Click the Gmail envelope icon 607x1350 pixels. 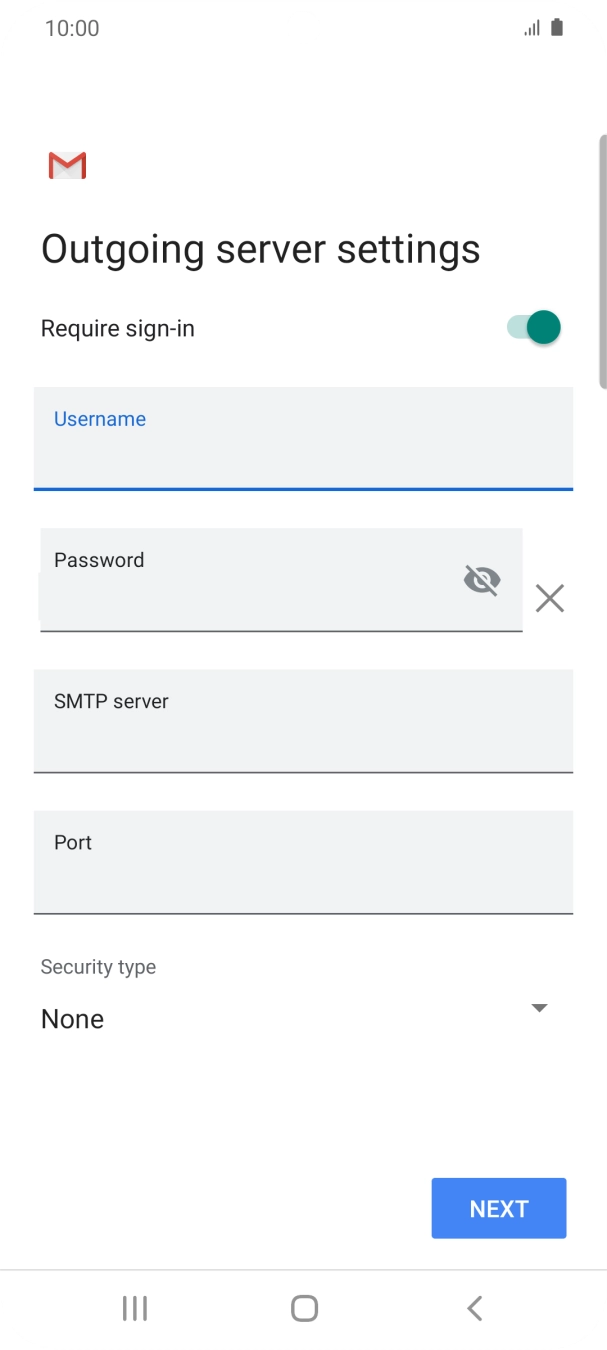[x=66, y=164]
